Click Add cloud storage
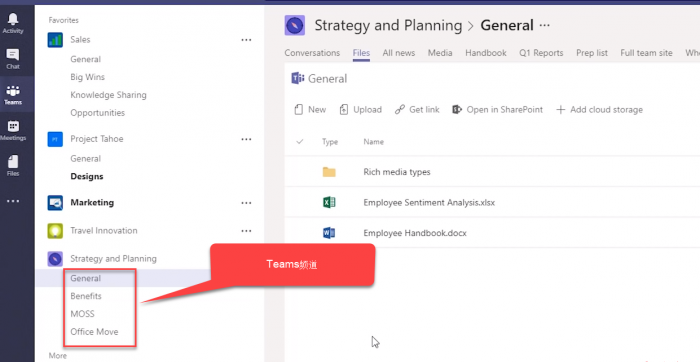The width and height of the screenshot is (700, 362). pos(600,110)
